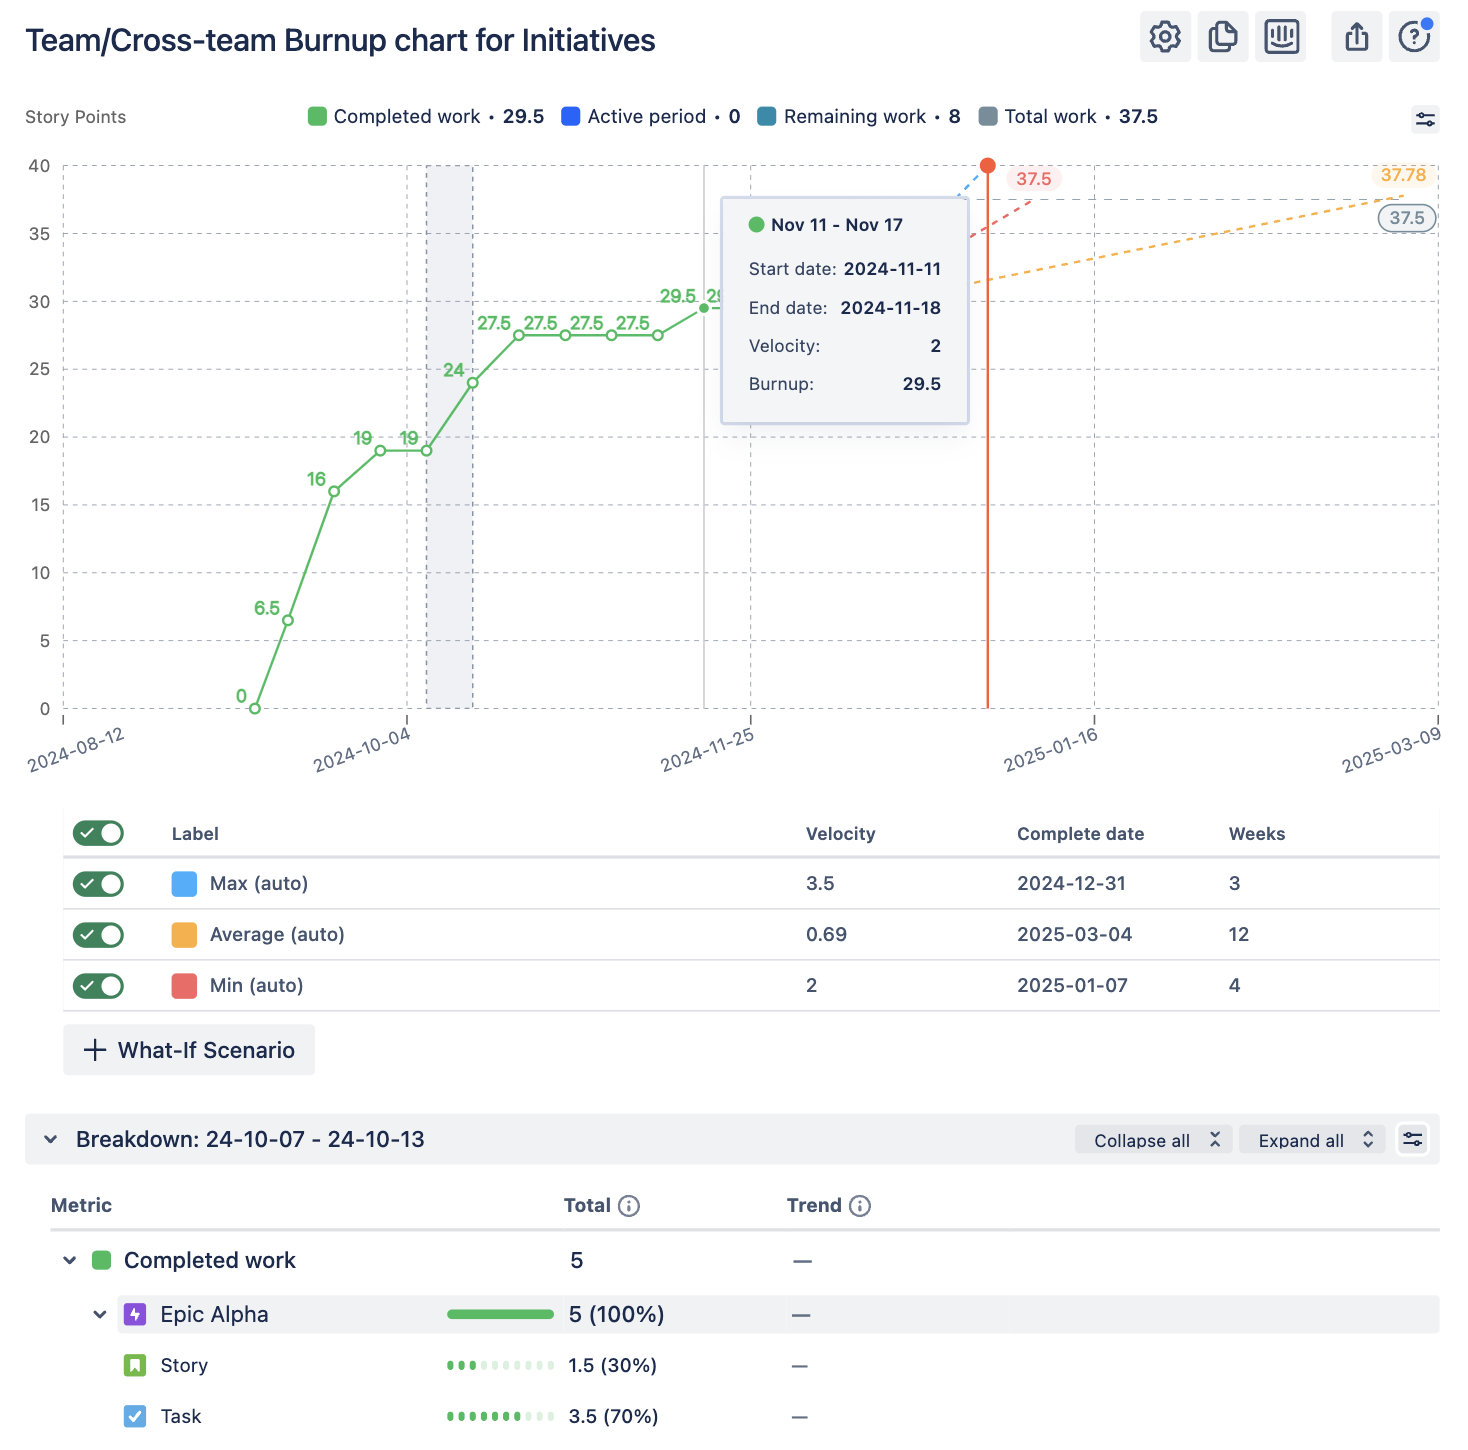The height and width of the screenshot is (1450, 1468).
Task: Click the info icon beside Total
Action: 629,1206
